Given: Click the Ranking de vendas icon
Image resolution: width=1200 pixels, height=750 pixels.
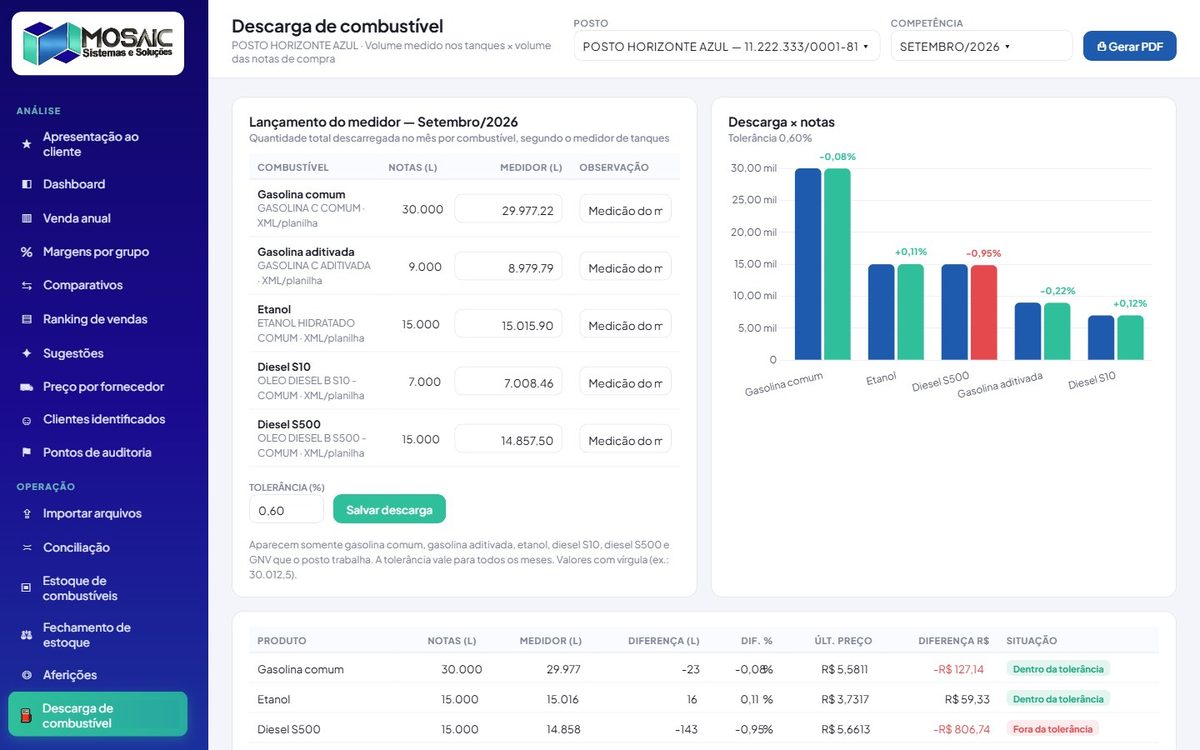Looking at the screenshot, I should (27, 319).
